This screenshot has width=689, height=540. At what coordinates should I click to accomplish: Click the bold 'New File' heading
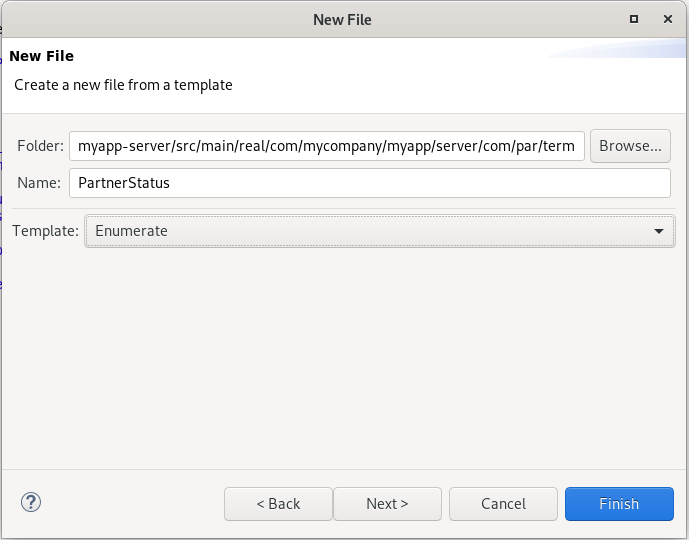[42, 56]
